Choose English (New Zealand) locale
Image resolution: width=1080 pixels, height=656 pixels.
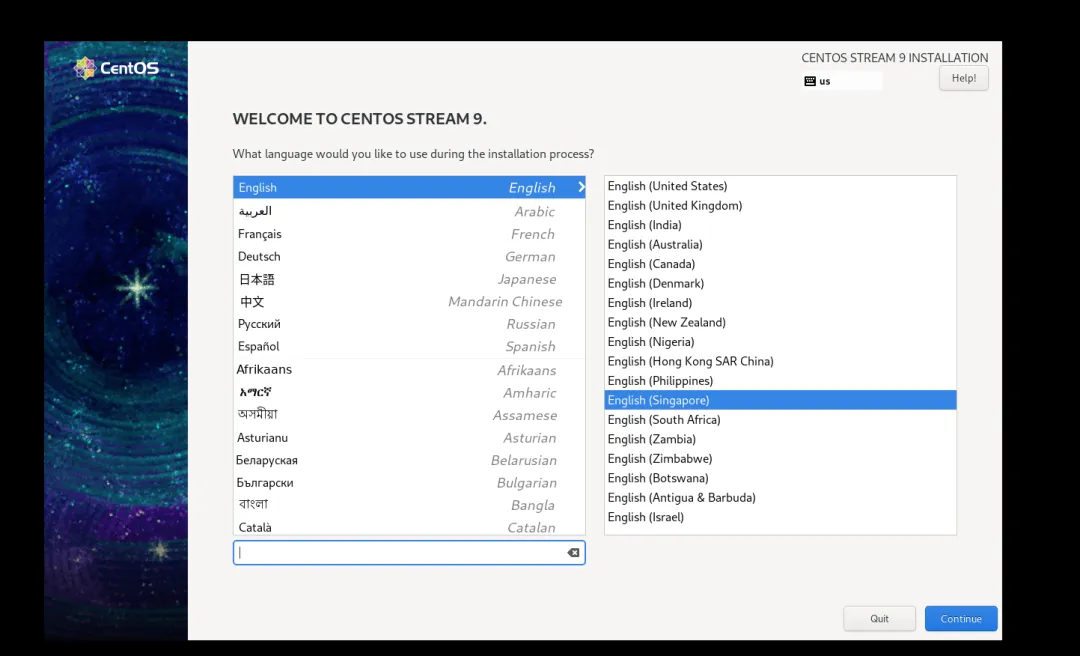(x=780, y=322)
